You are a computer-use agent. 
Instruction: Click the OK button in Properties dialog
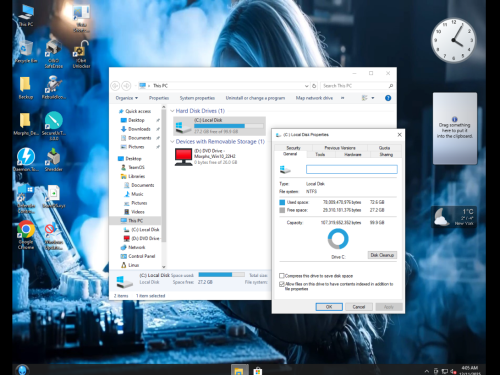coord(329,307)
